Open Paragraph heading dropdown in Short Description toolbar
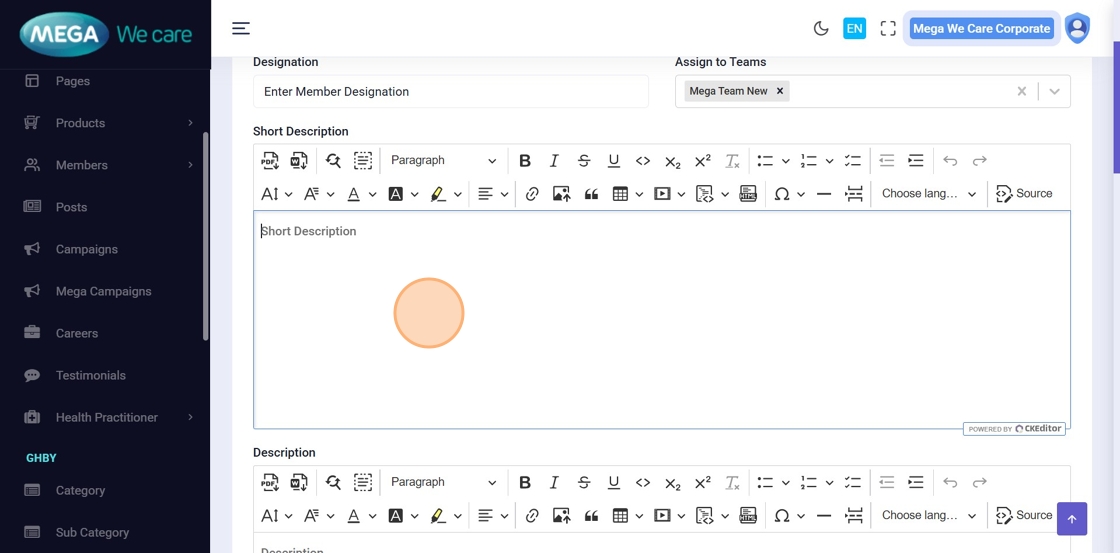 click(443, 161)
